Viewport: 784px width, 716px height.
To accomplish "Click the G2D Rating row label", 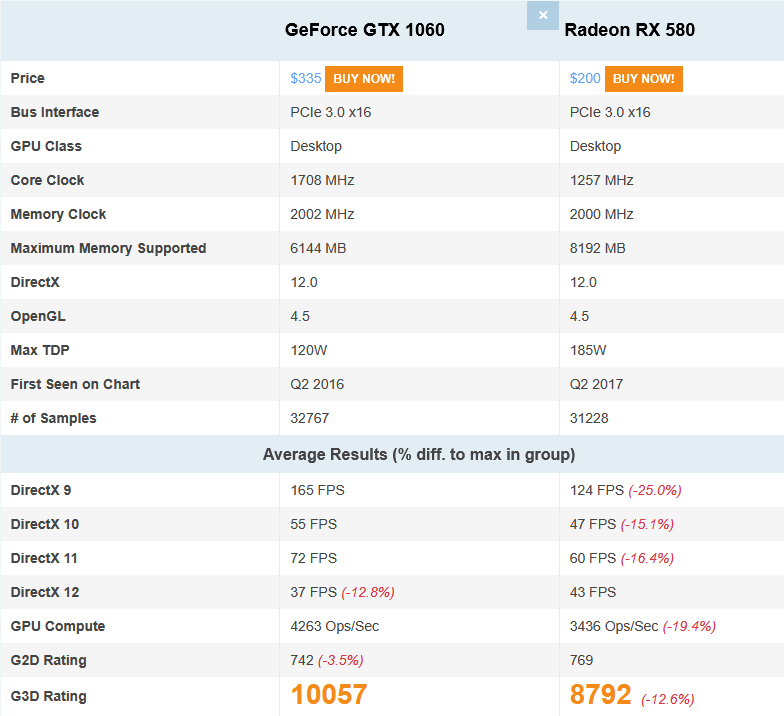I will tap(48, 660).
